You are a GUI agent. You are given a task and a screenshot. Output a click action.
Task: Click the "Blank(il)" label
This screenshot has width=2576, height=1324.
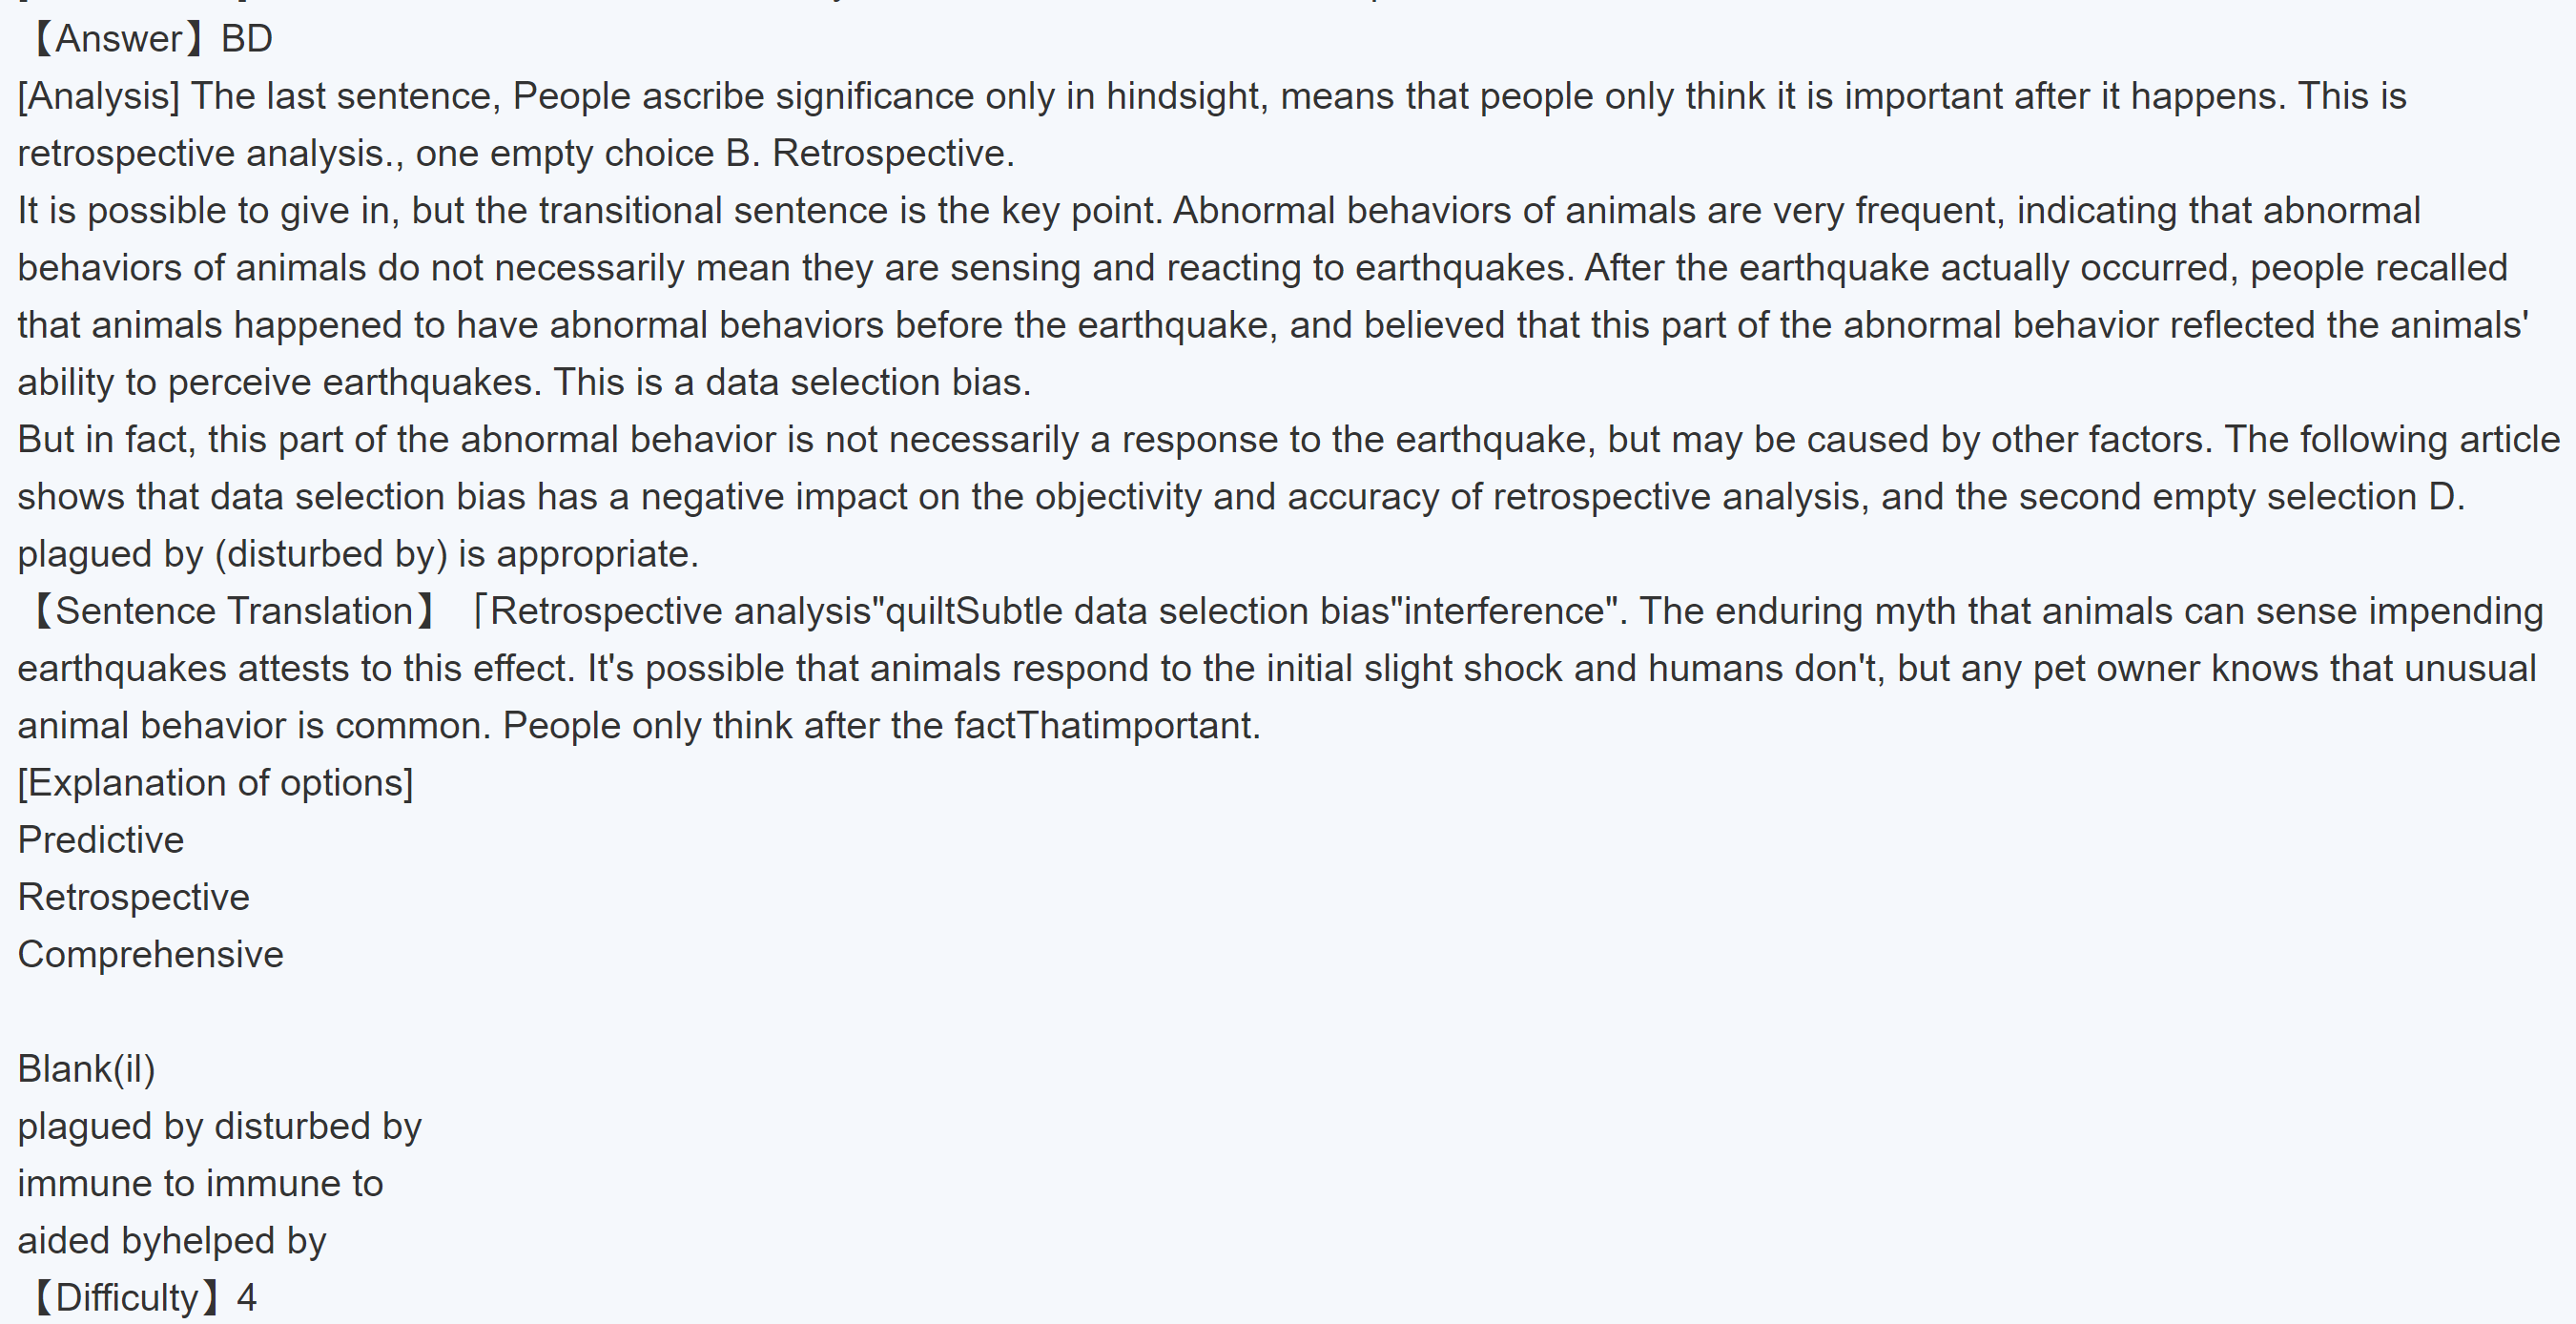pyautogui.click(x=87, y=1069)
